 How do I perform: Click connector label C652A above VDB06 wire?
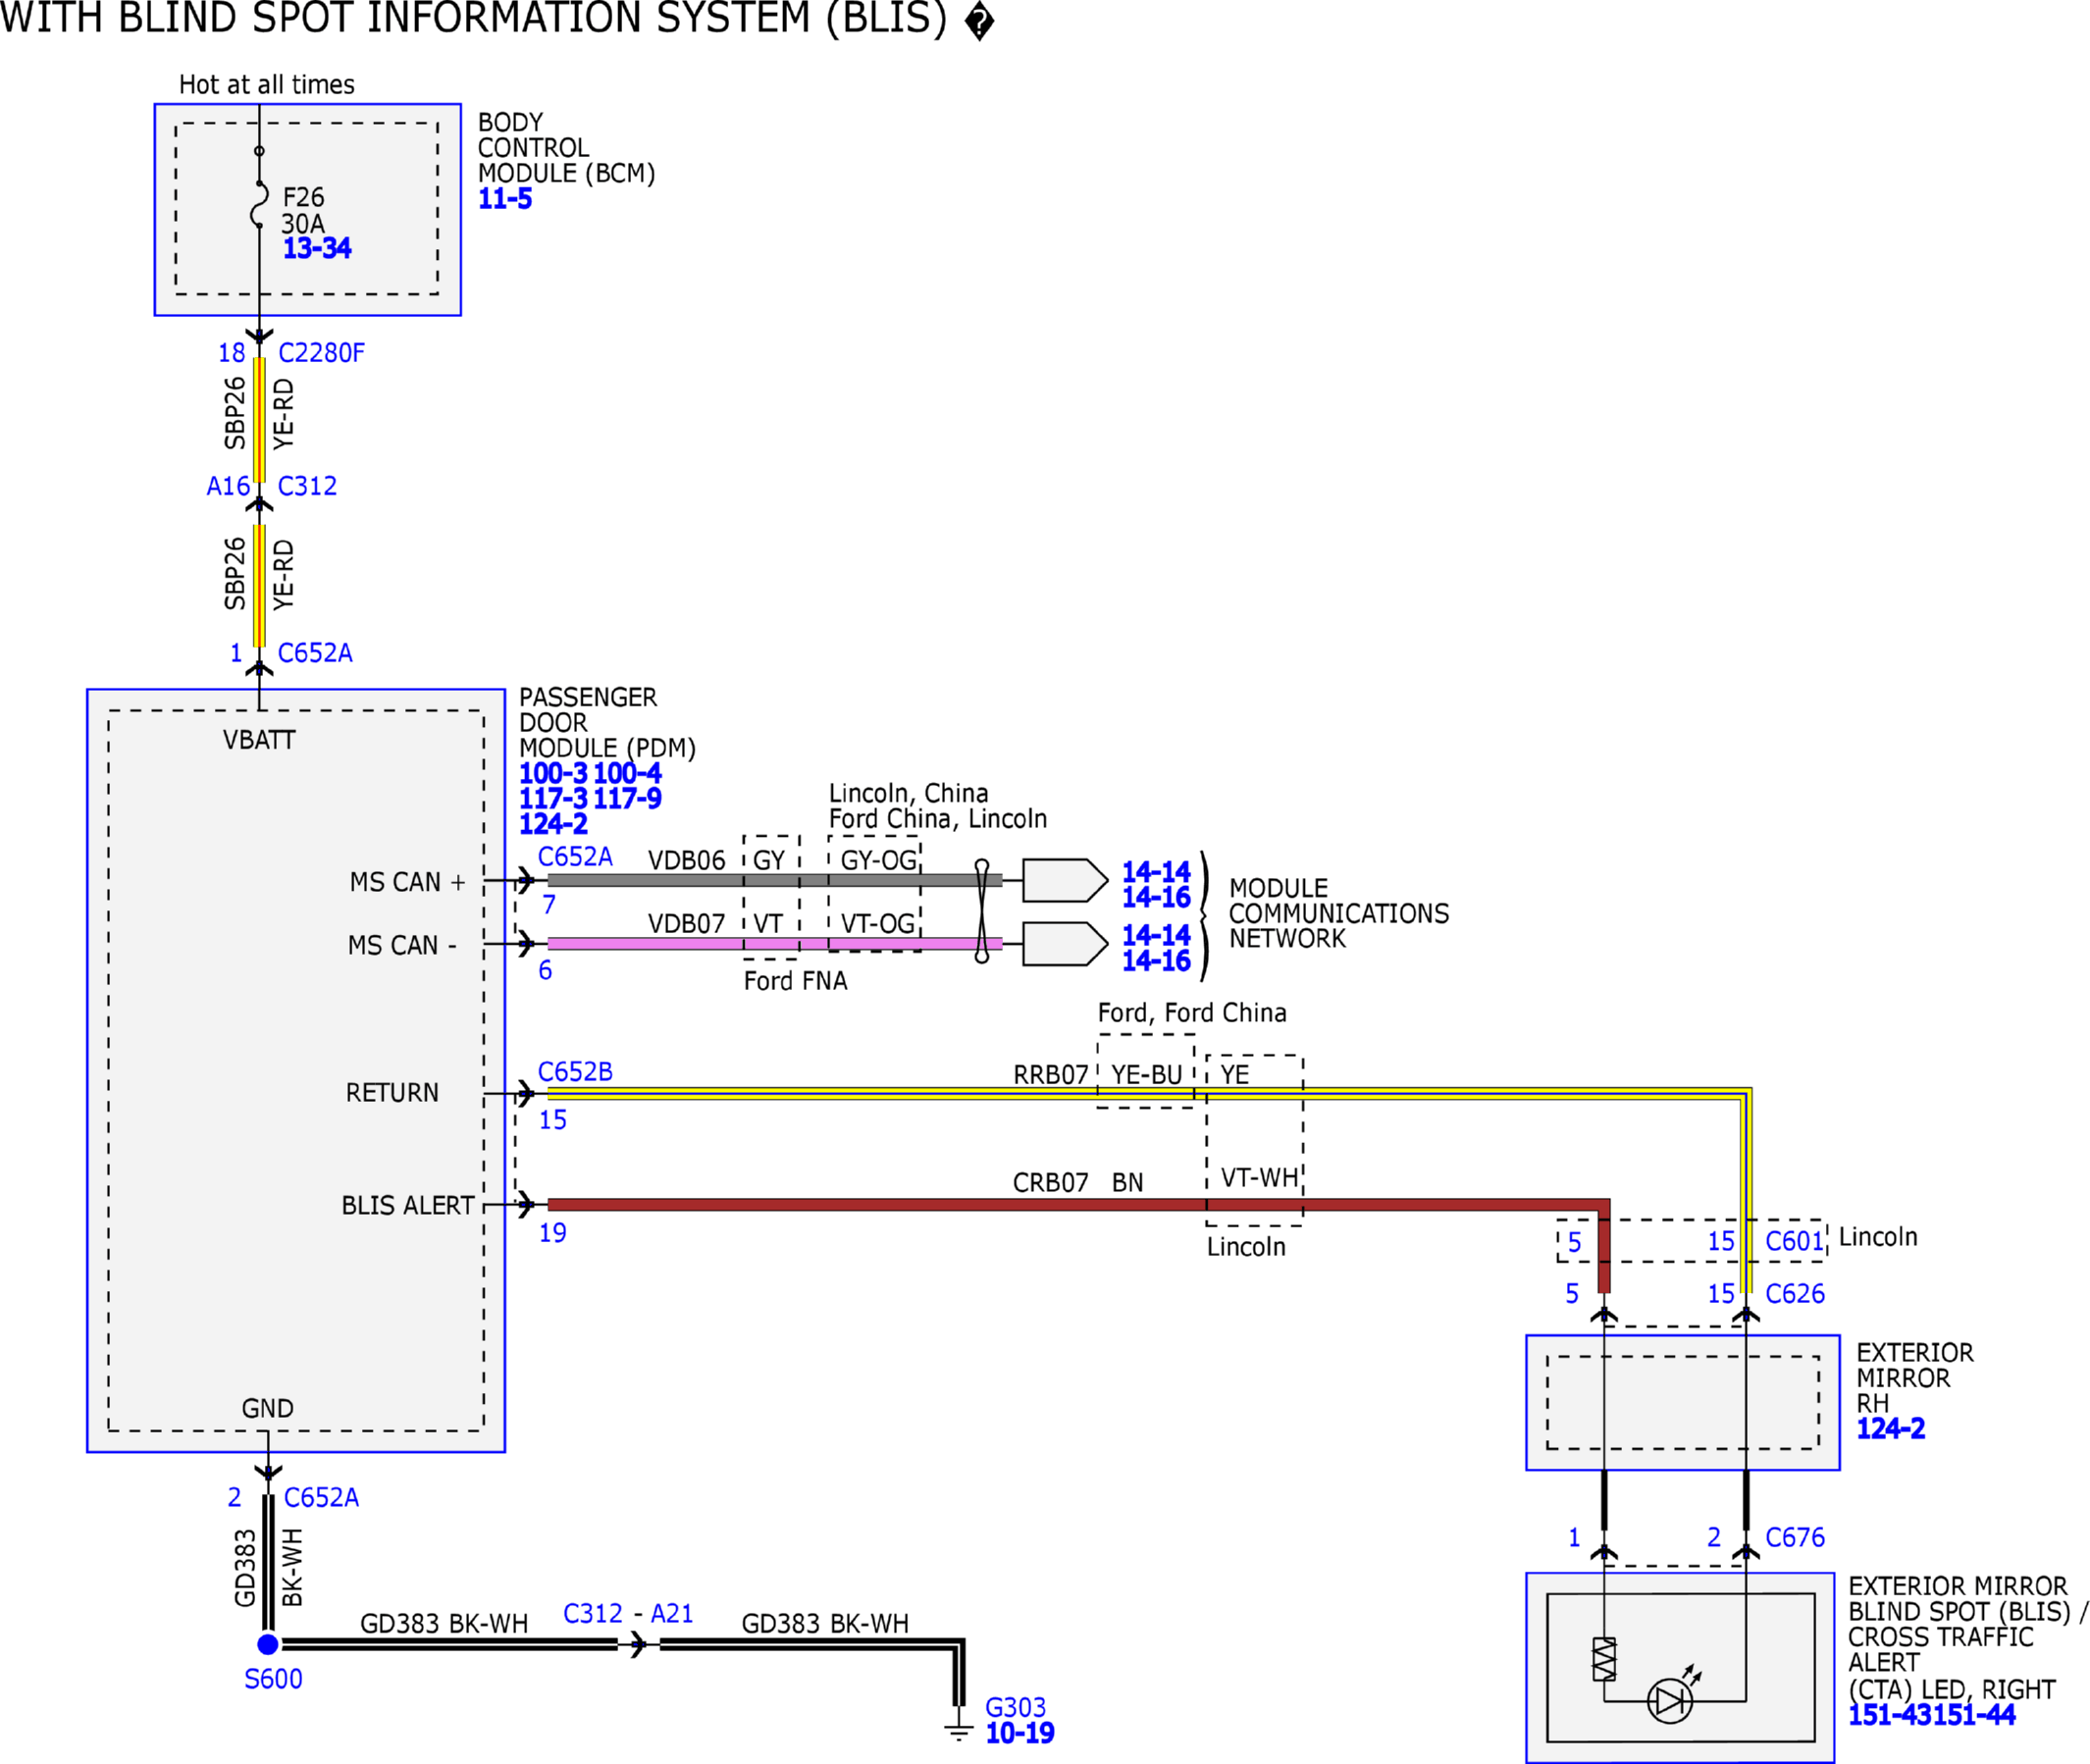click(575, 857)
